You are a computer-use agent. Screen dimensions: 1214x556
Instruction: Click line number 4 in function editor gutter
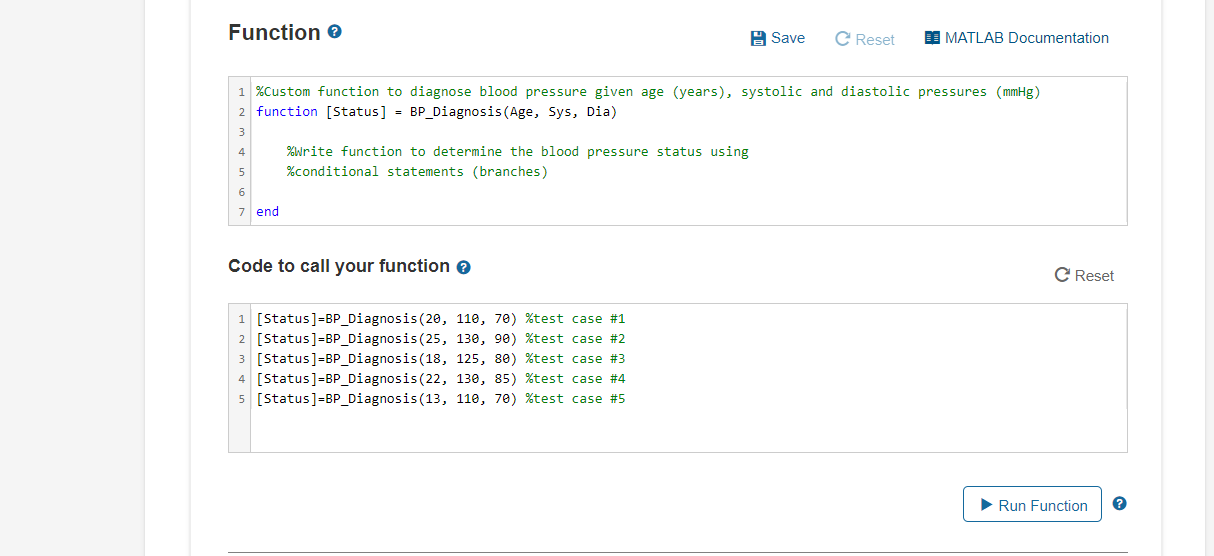(x=242, y=152)
